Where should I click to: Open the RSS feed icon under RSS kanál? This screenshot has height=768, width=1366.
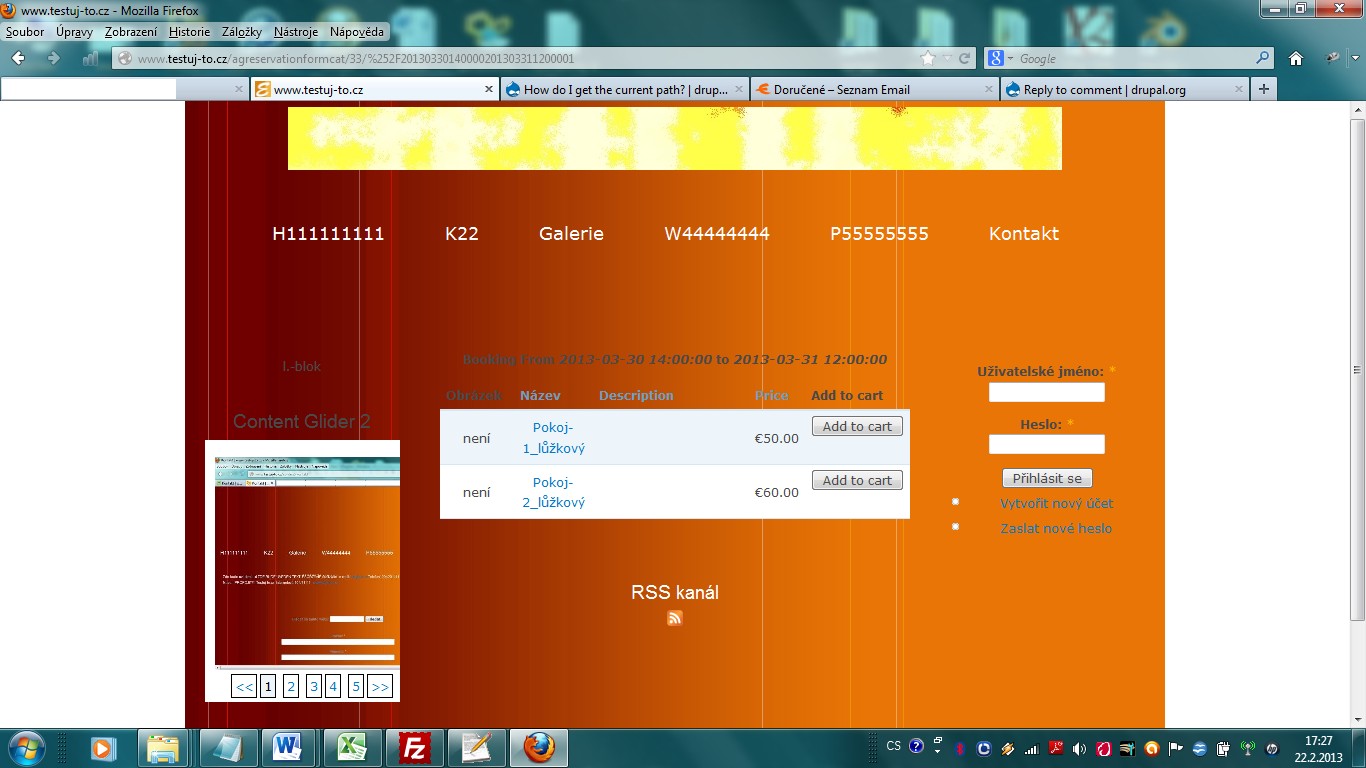(x=675, y=618)
